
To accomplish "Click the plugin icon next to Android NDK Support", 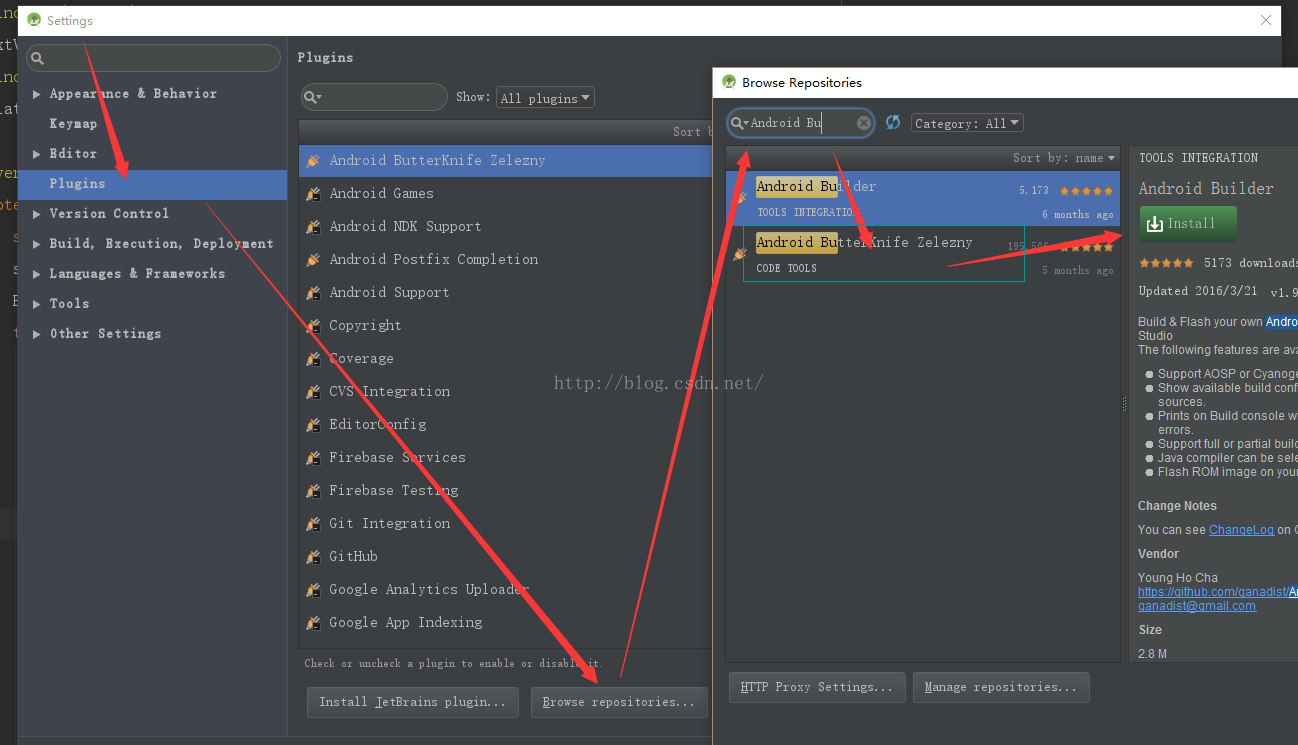I will coord(313,226).
